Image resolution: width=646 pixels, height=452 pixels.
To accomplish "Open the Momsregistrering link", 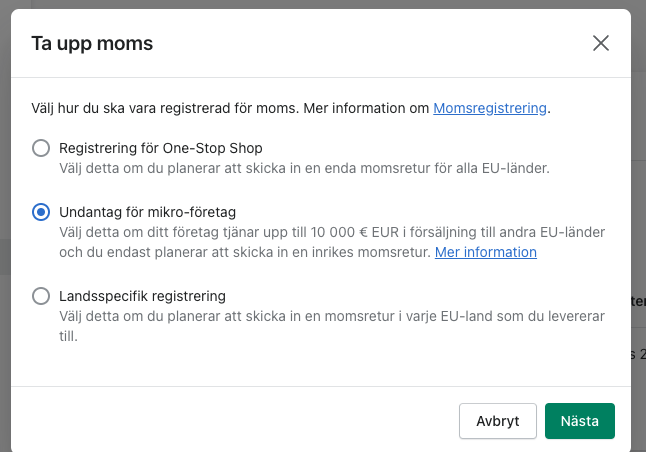I will coord(490,107).
